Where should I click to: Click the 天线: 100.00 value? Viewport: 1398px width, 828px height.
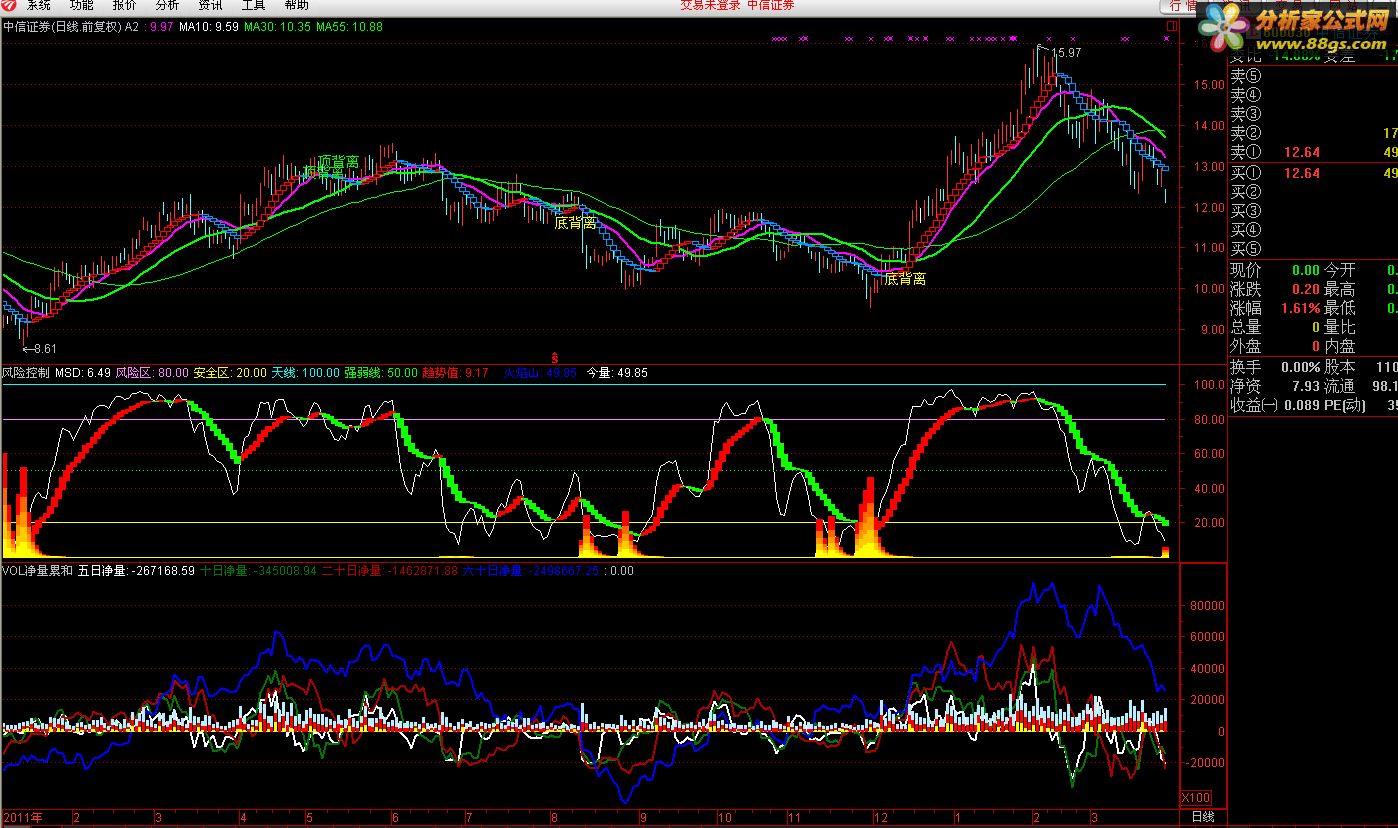[x=306, y=373]
